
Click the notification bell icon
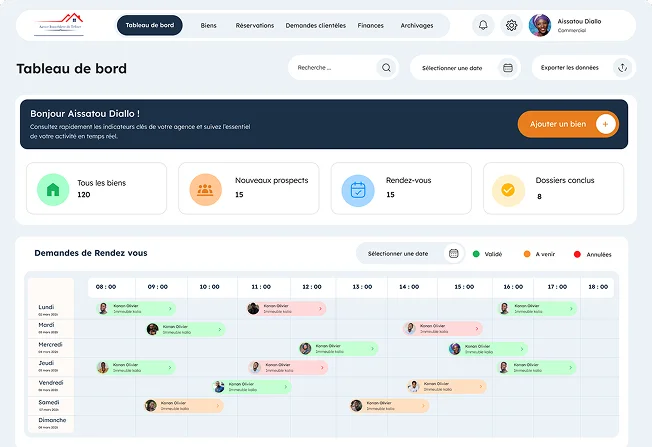[x=484, y=25]
